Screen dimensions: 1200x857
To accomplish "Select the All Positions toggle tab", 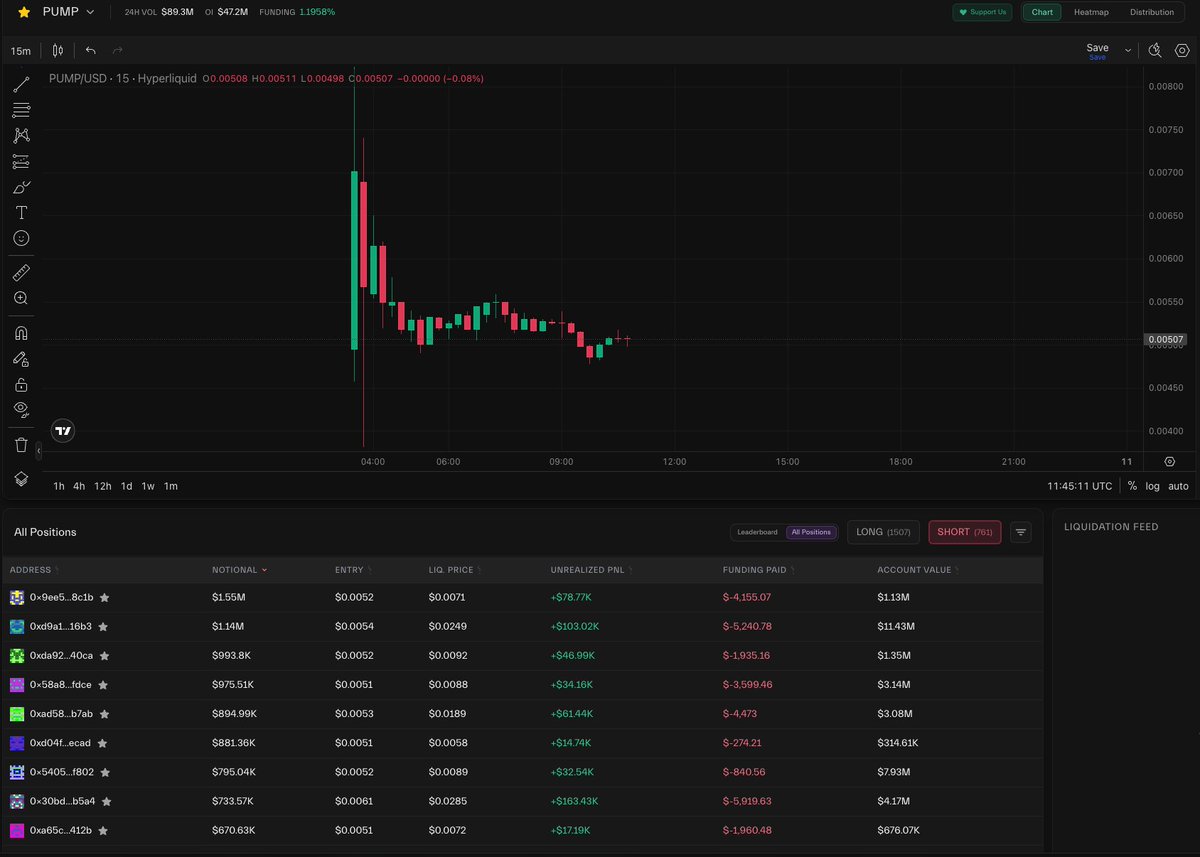I will click(x=811, y=532).
